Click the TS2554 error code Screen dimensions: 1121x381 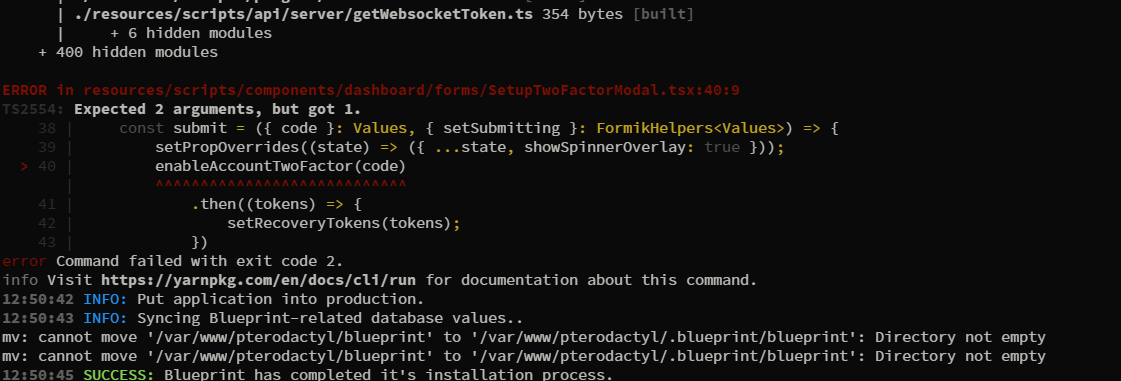[33, 109]
